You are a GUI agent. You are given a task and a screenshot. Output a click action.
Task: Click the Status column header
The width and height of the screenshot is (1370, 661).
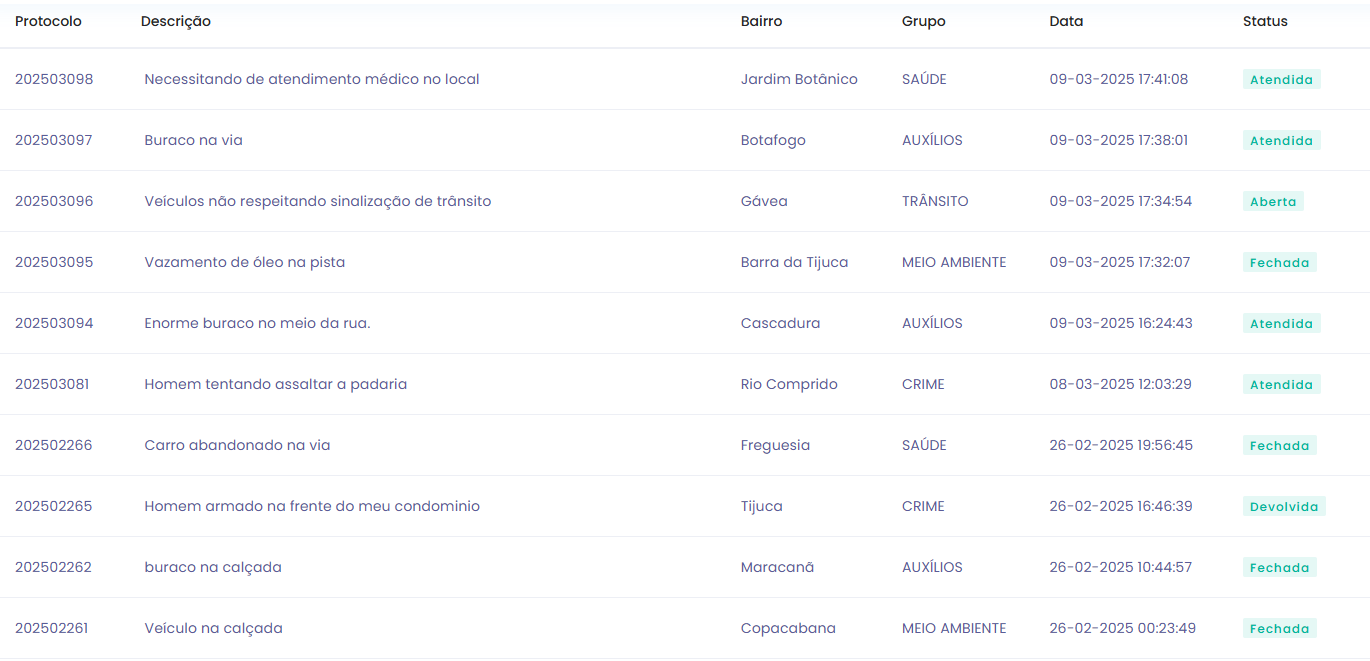(x=1265, y=20)
